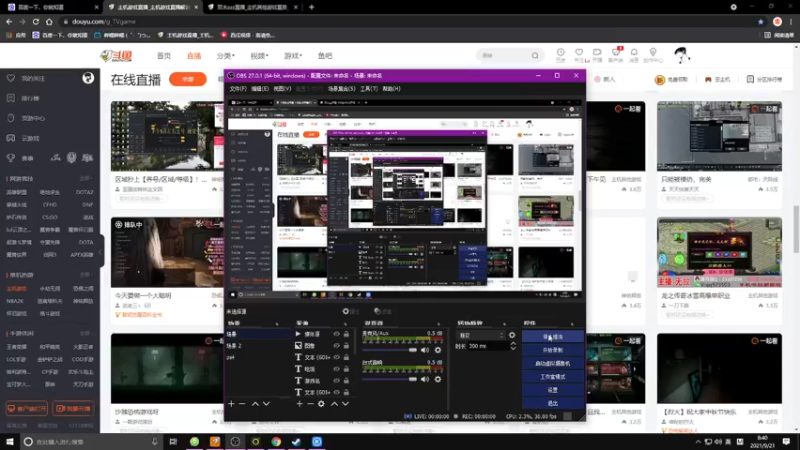Toggle visibility of first source (媒体源)

tap(336, 334)
